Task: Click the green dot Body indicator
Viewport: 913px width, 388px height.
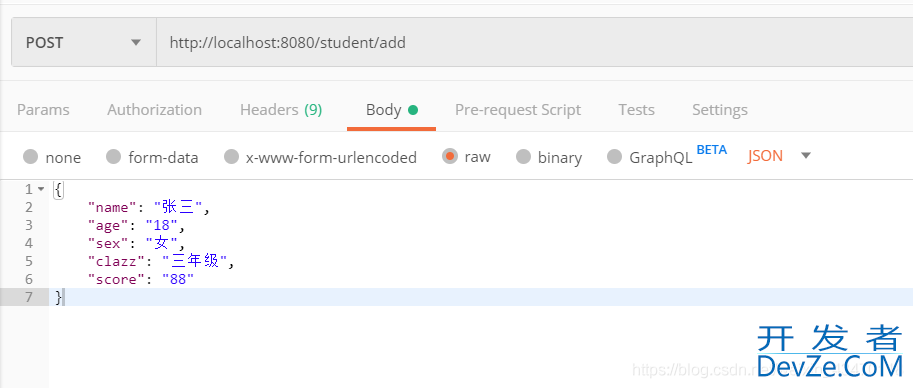Action: 413,110
